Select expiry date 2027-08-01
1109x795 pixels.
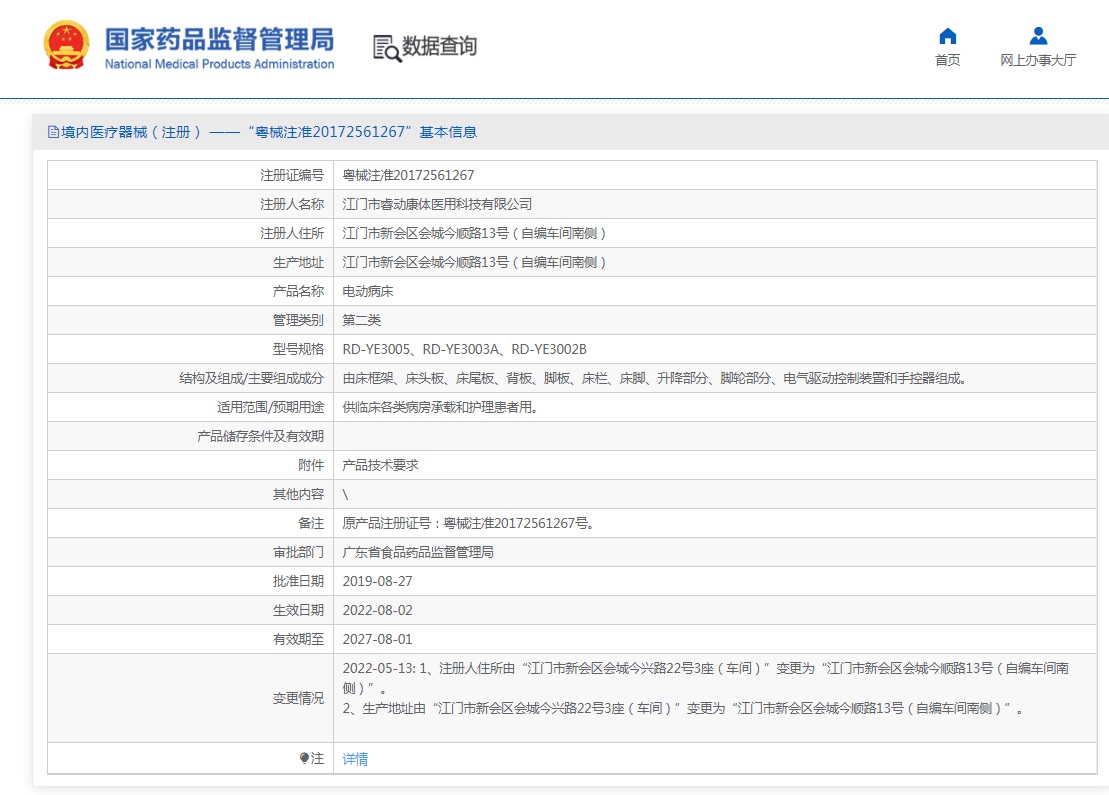(378, 639)
